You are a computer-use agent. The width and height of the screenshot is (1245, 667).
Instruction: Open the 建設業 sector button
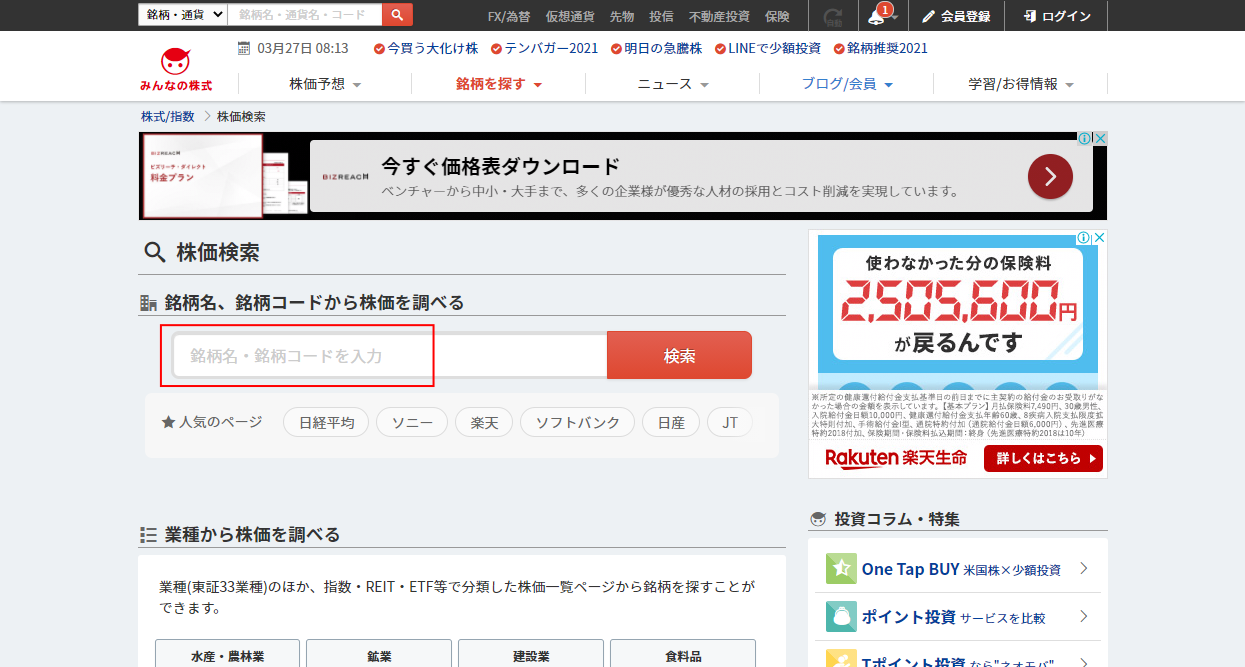pyautogui.click(x=531, y=656)
